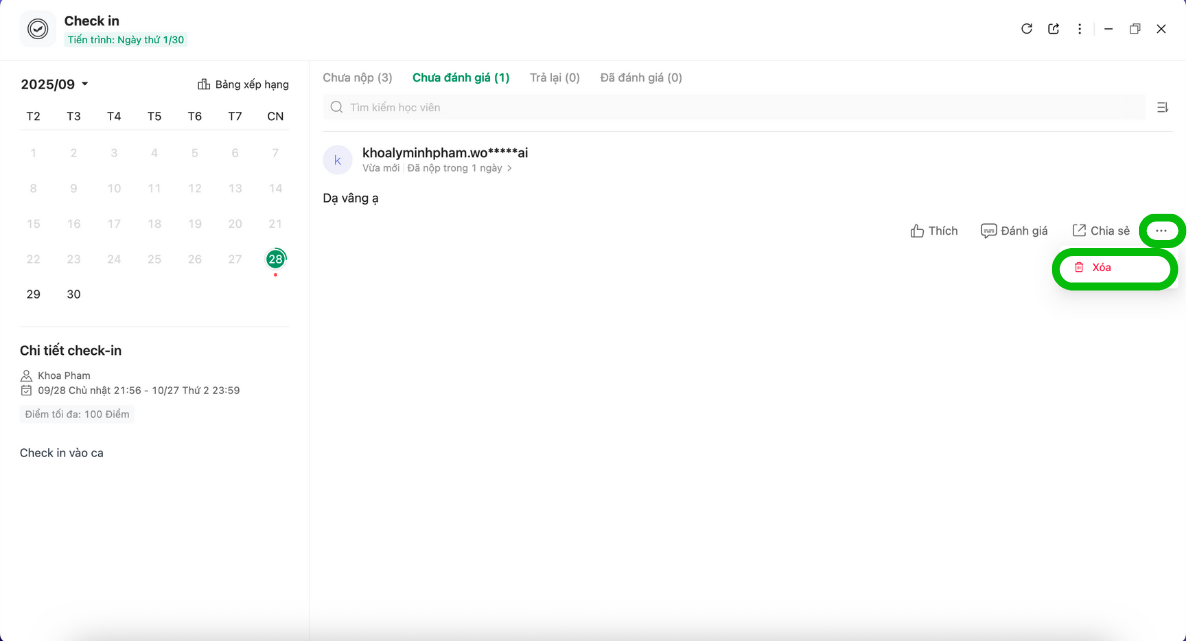The height and width of the screenshot is (641, 1187).
Task: Expand the Đã nộp trong 1 ngày chevron
Action: pyautogui.click(x=510, y=168)
